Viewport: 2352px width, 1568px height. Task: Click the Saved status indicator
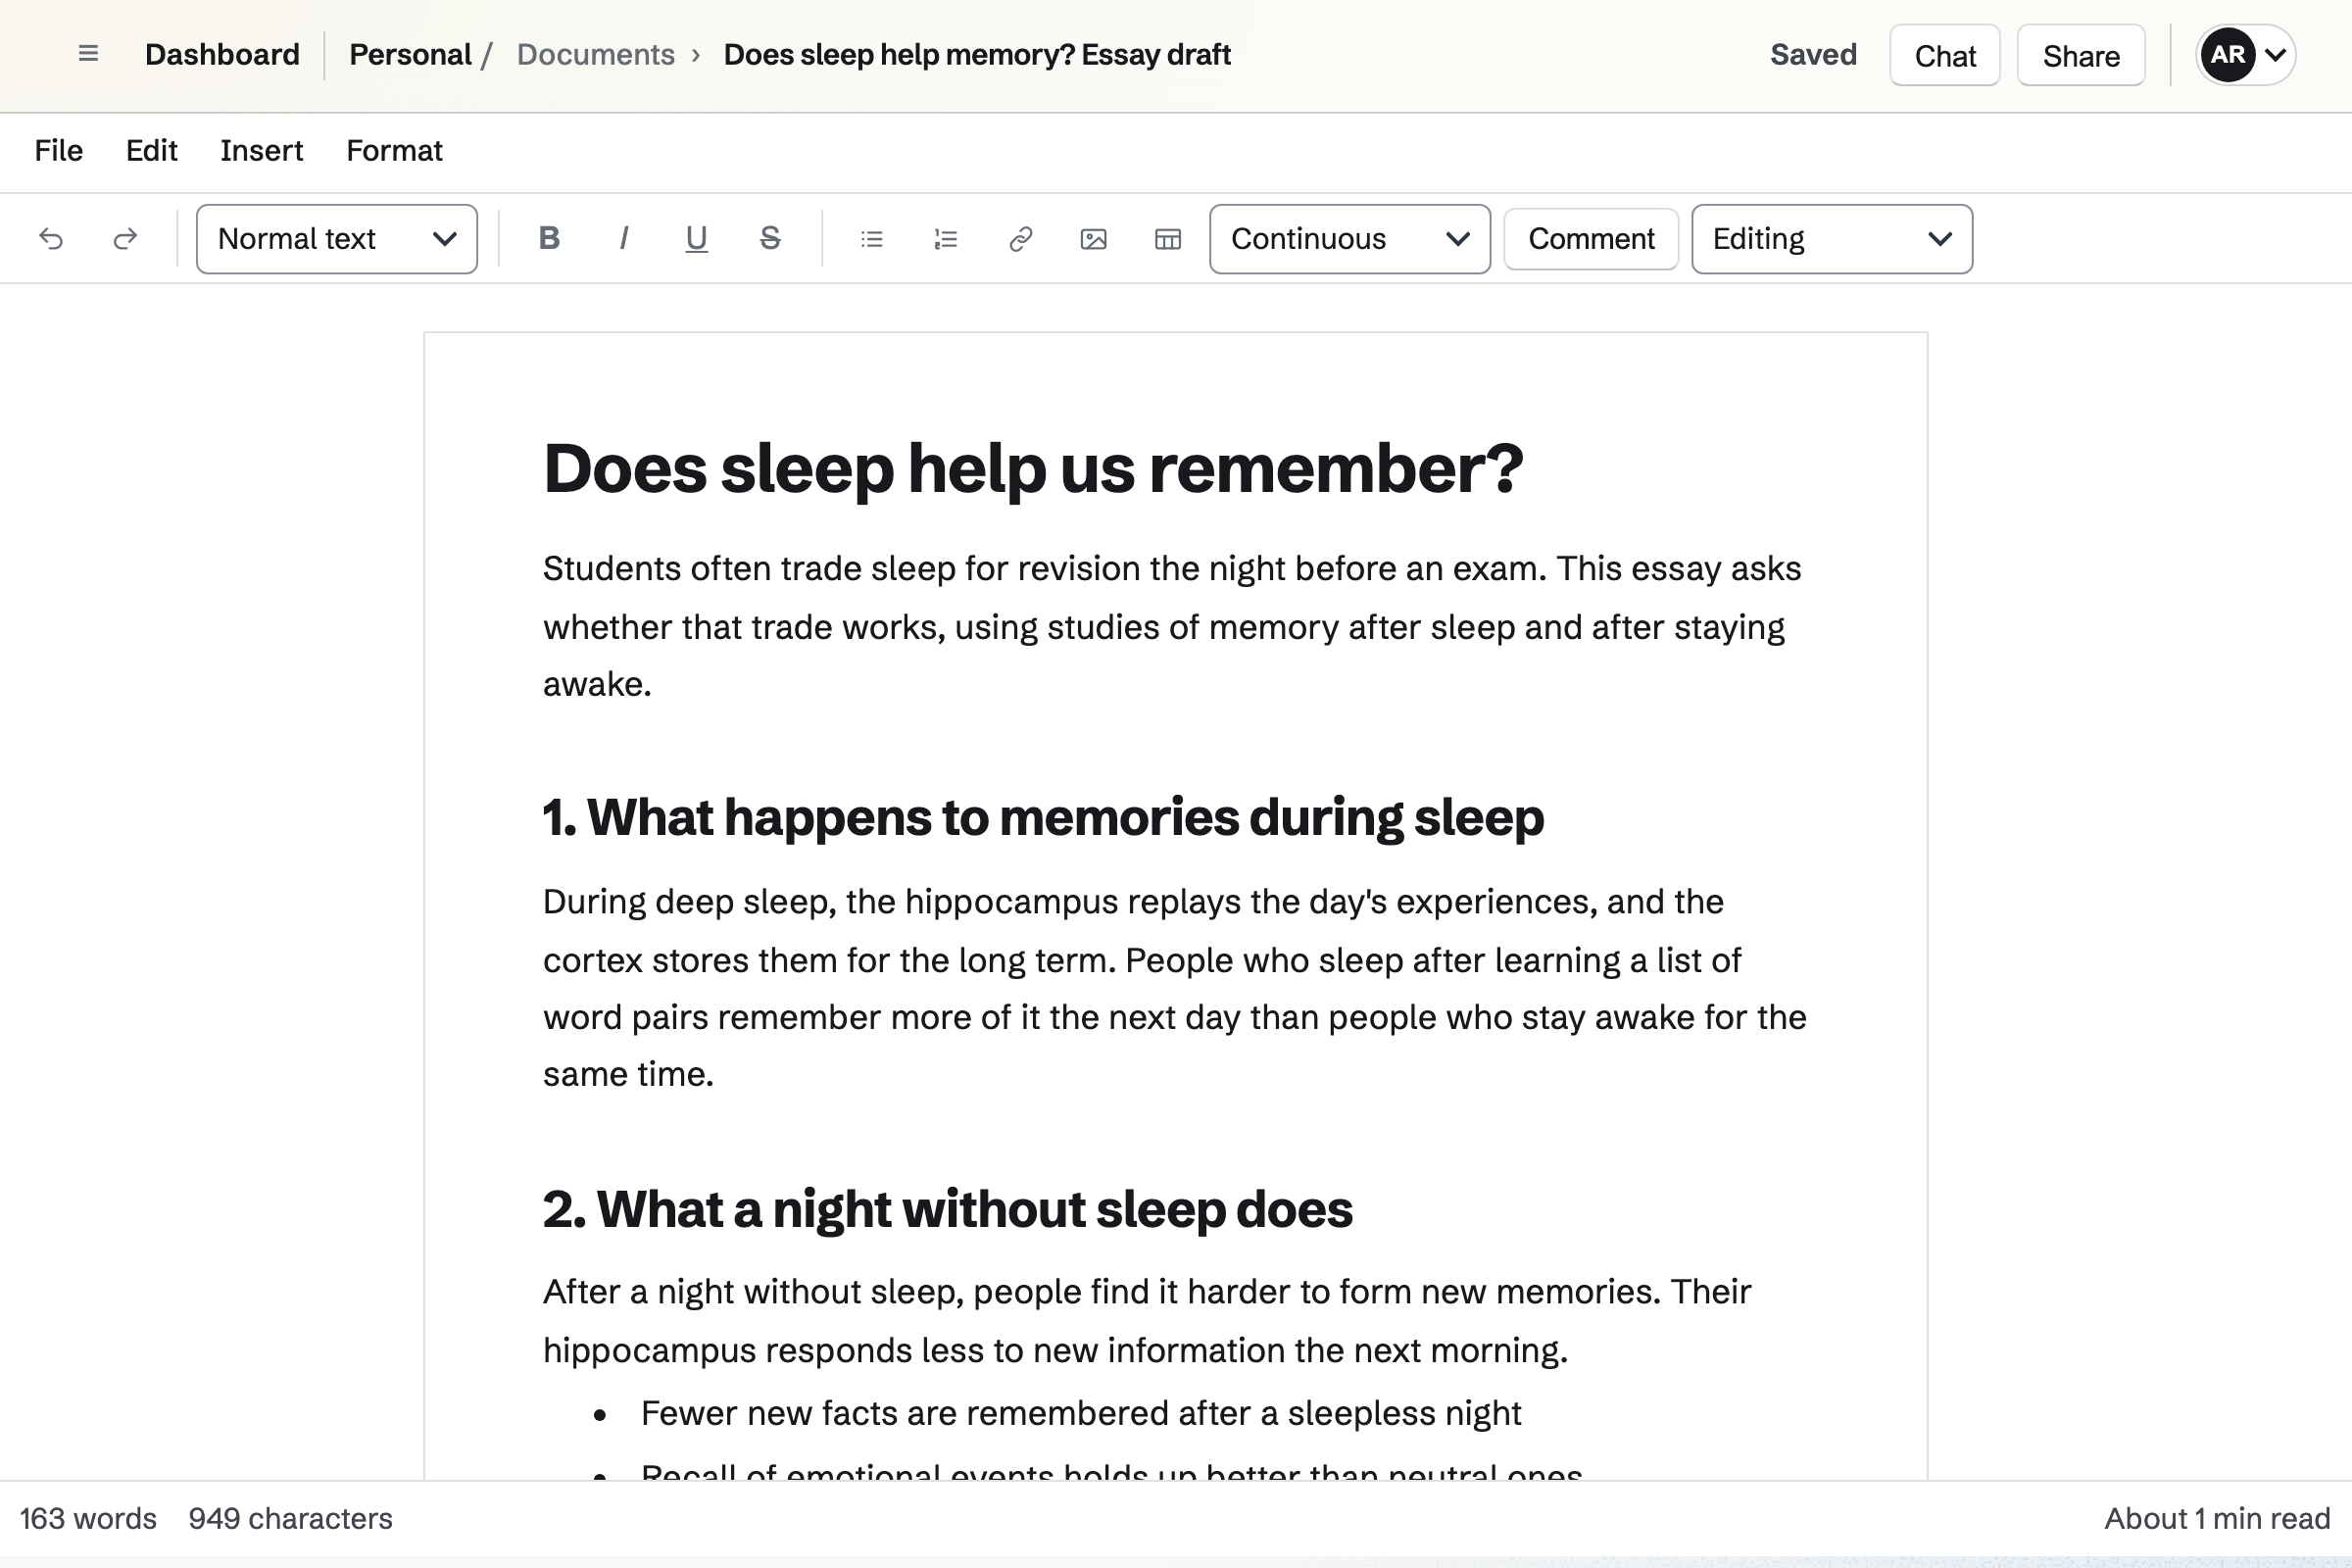[x=1813, y=55]
